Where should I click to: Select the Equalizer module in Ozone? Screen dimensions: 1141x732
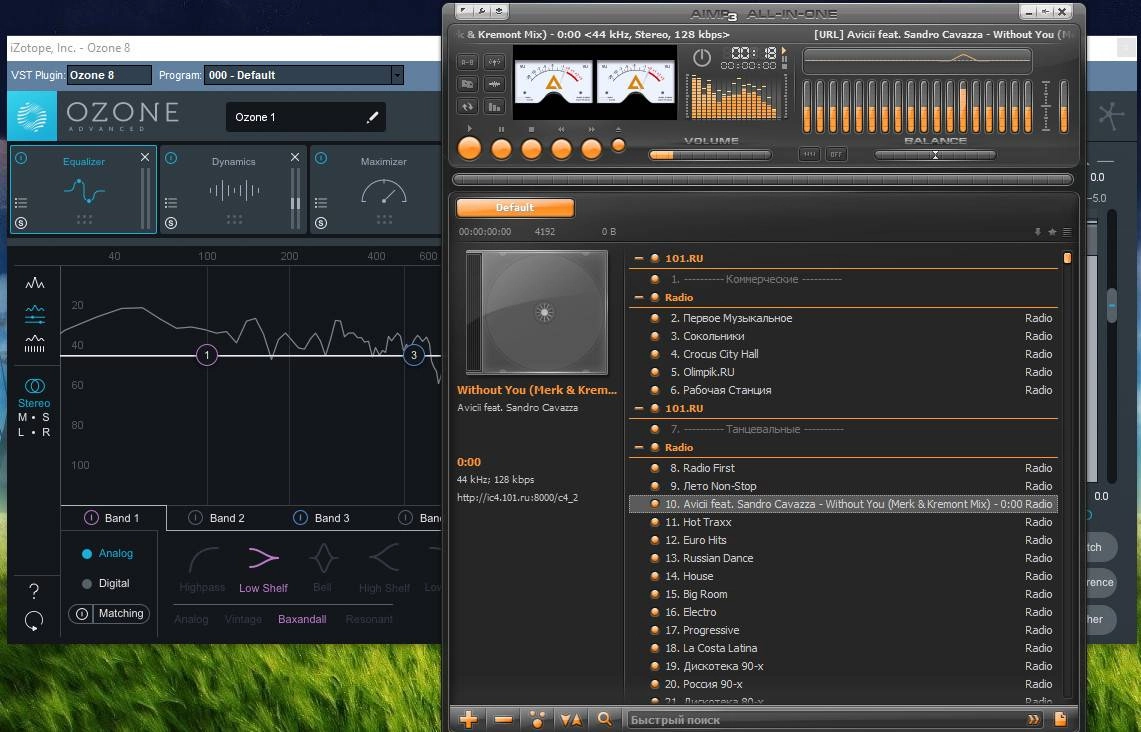[x=83, y=190]
